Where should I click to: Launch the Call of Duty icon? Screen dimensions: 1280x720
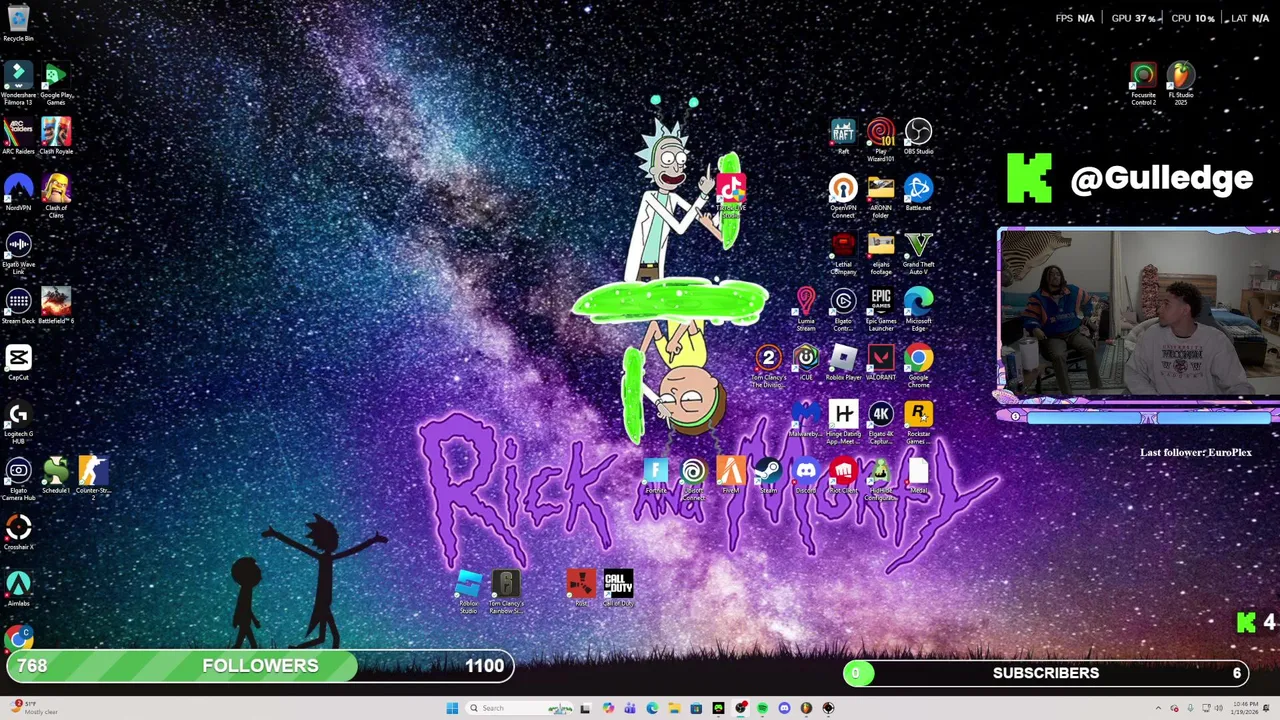[x=618, y=588]
